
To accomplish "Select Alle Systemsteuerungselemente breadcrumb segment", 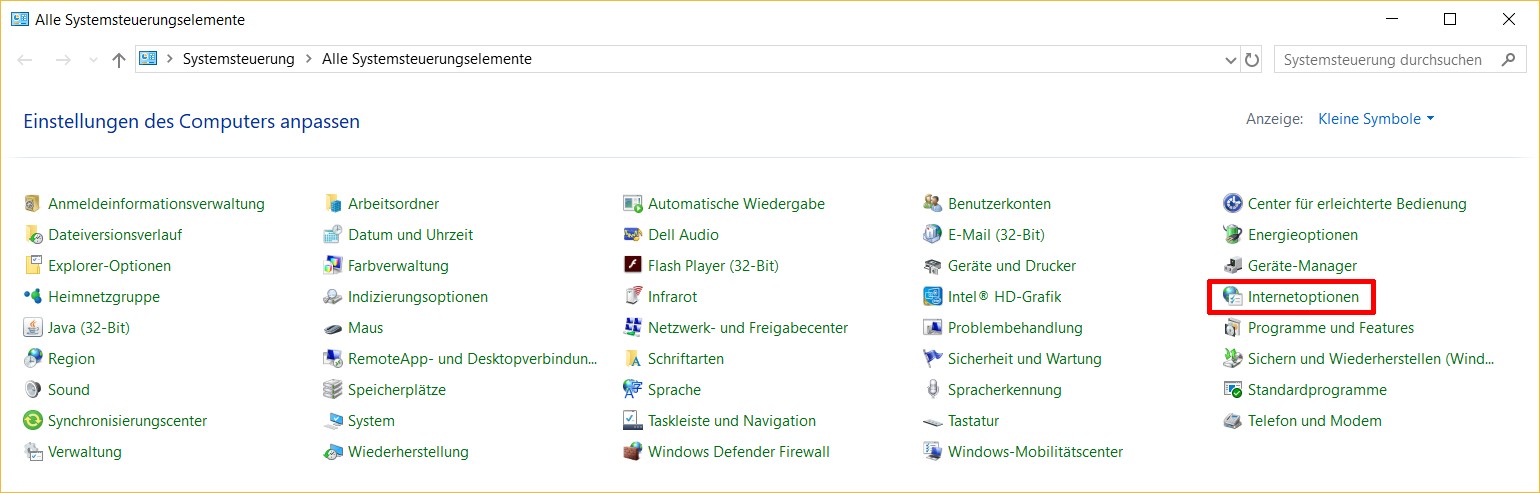I will tap(427, 59).
